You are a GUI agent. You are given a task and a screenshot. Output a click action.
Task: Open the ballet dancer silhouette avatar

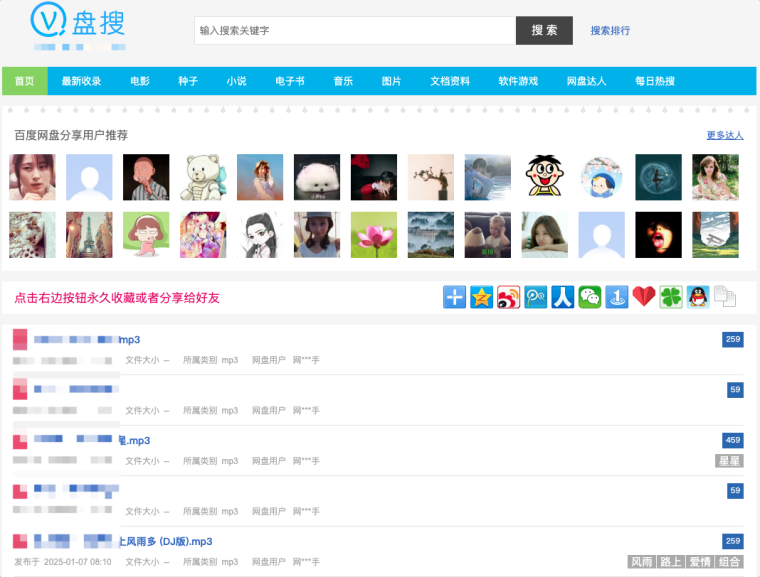click(659, 177)
